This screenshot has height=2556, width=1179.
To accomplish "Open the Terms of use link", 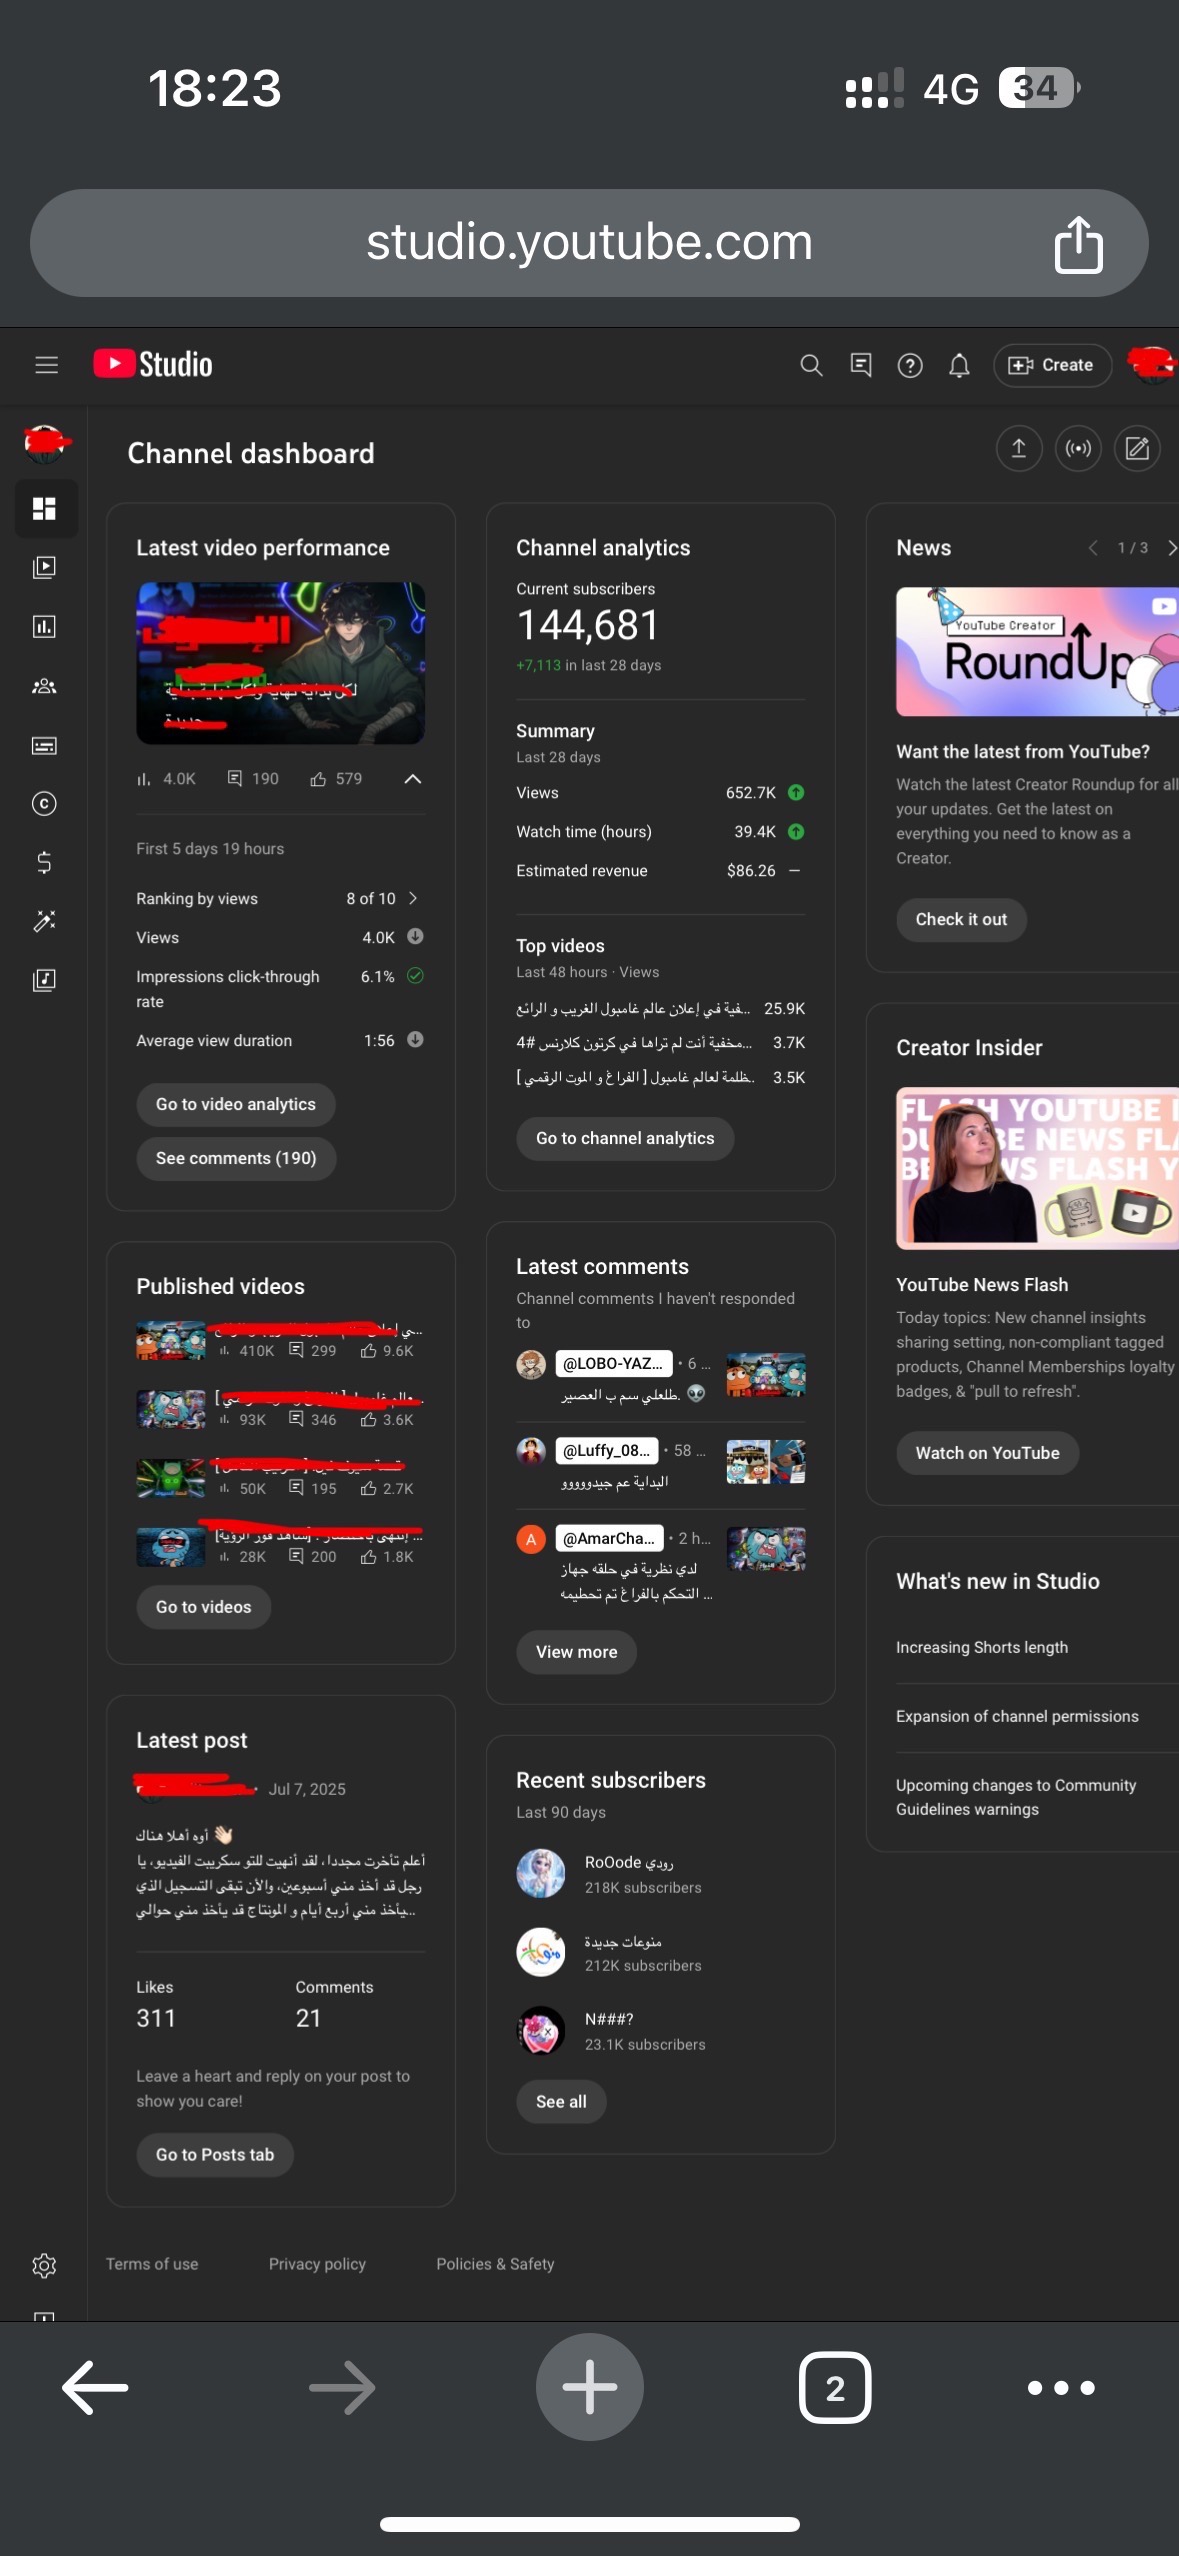I will (152, 2264).
